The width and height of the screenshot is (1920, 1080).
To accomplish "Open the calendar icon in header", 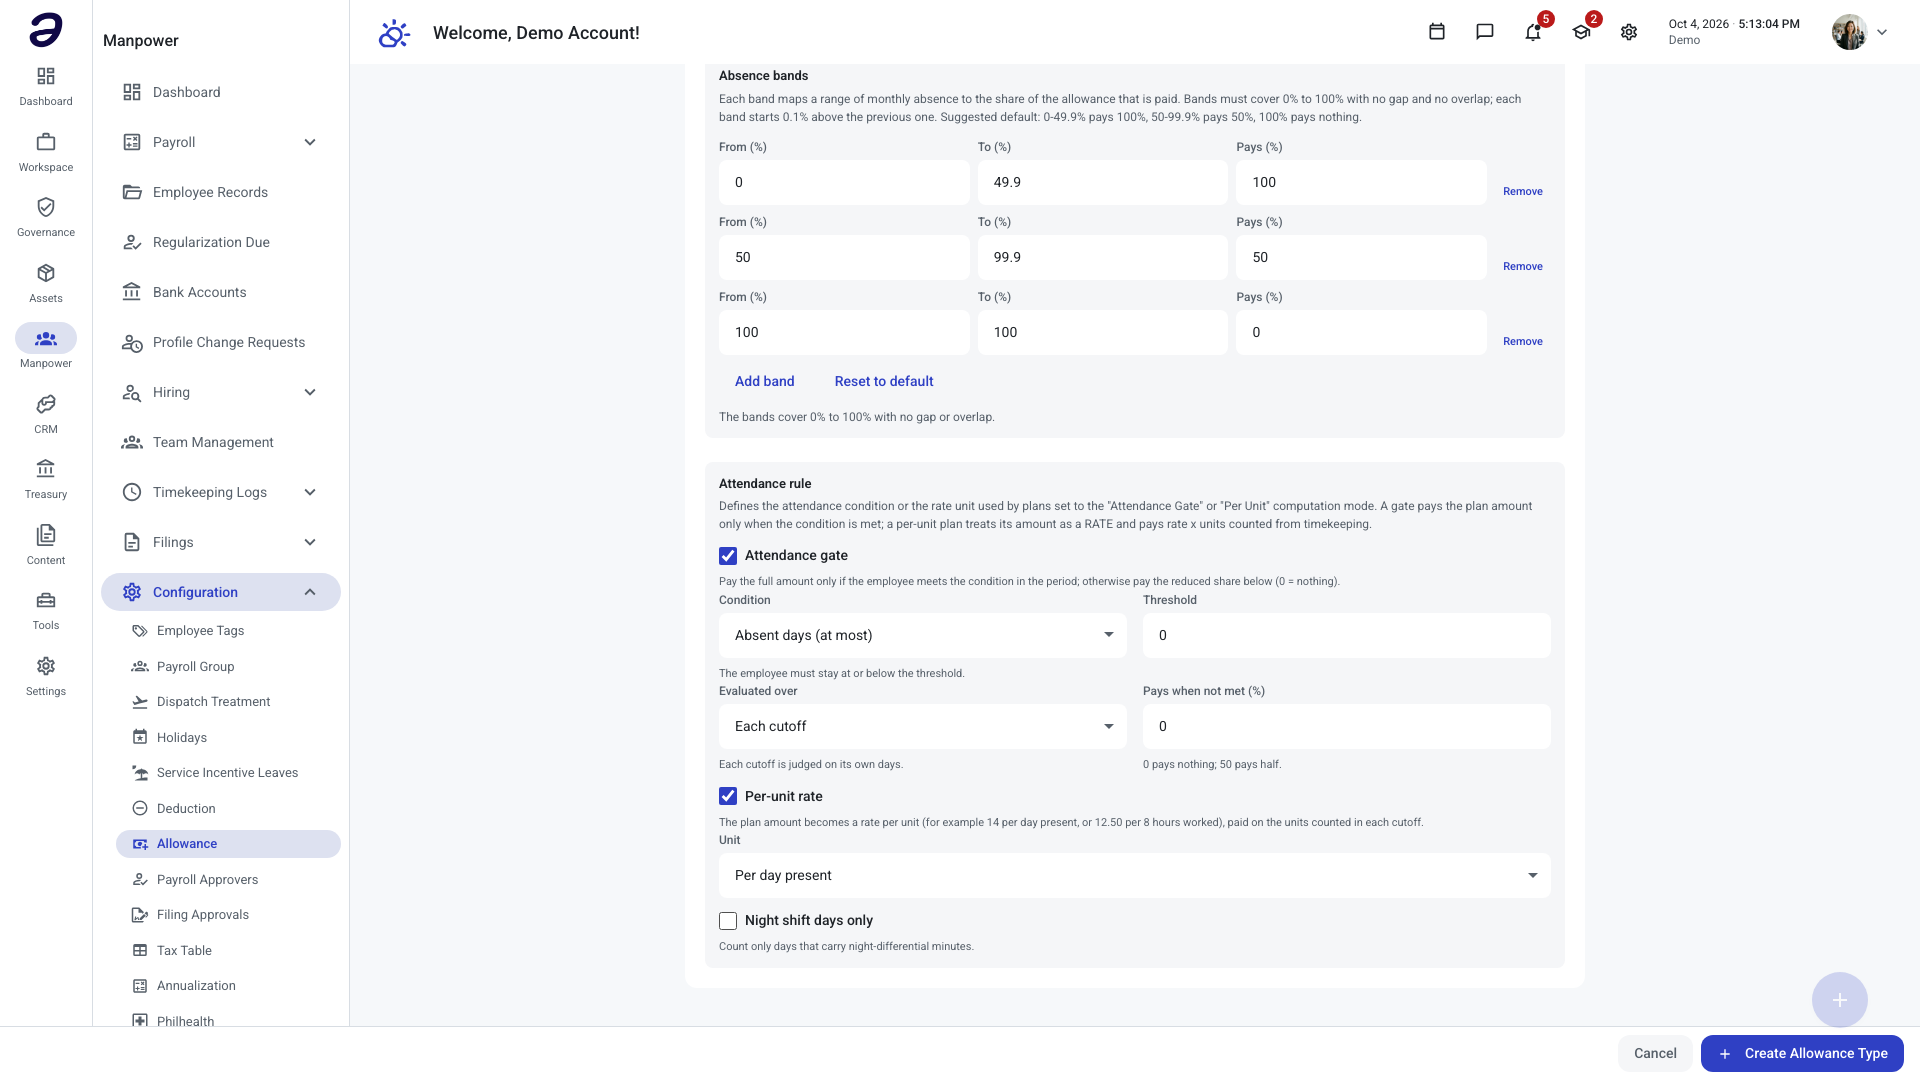I will (x=1437, y=32).
